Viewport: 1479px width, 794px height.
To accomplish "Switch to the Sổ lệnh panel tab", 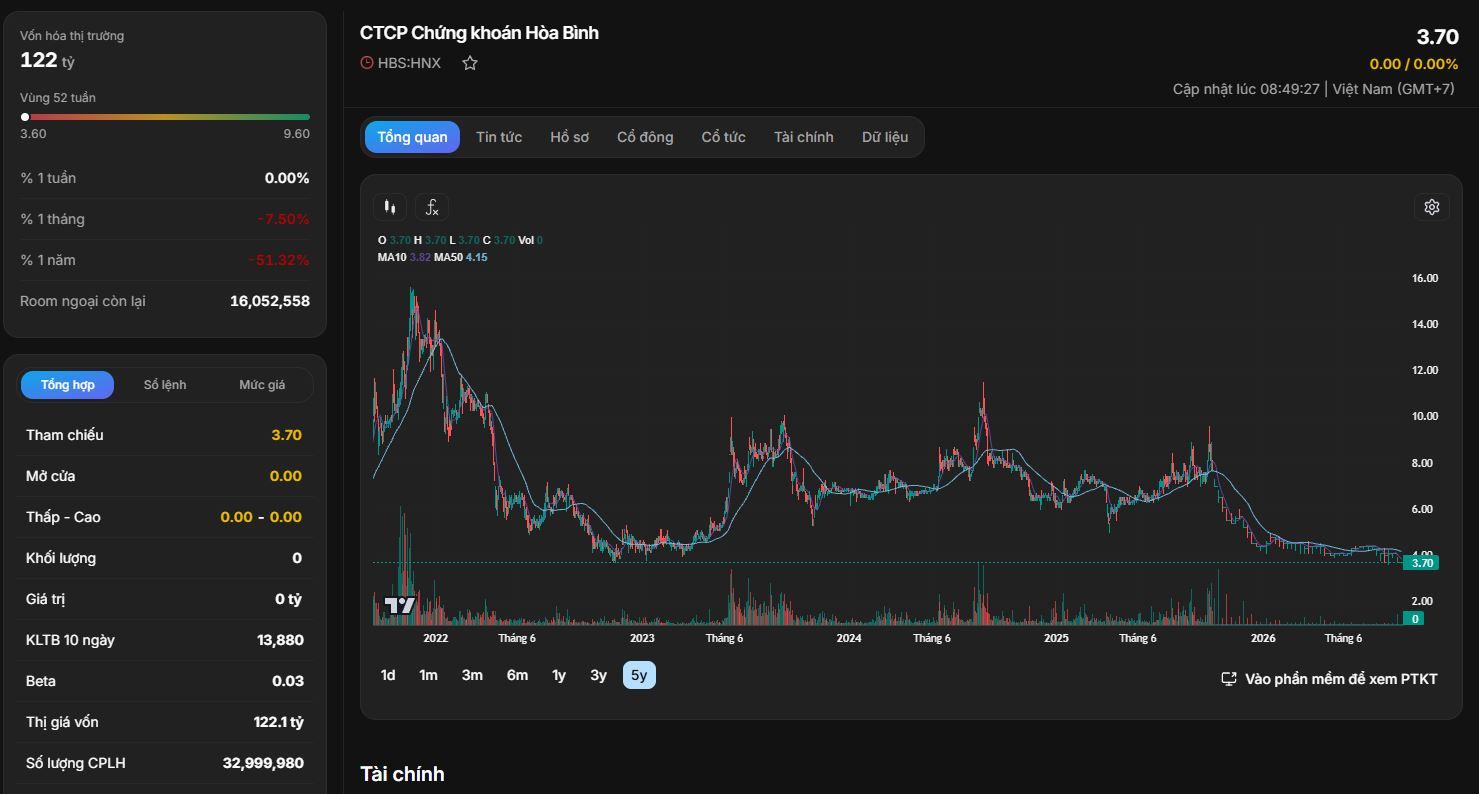I will tap(165, 385).
